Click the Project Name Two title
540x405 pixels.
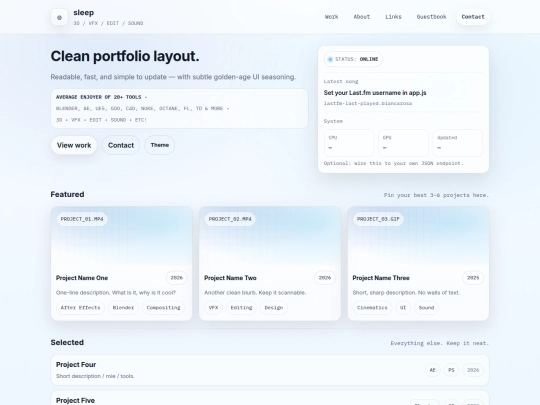[x=230, y=278]
